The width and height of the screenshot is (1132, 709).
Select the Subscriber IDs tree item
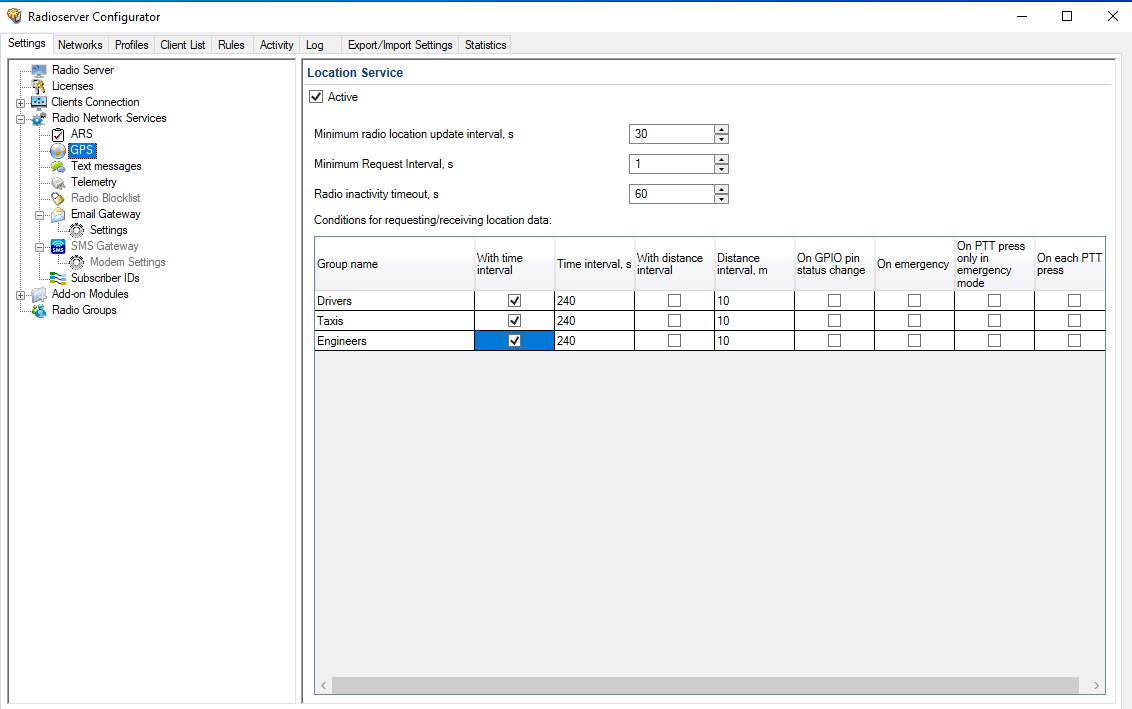pos(105,278)
